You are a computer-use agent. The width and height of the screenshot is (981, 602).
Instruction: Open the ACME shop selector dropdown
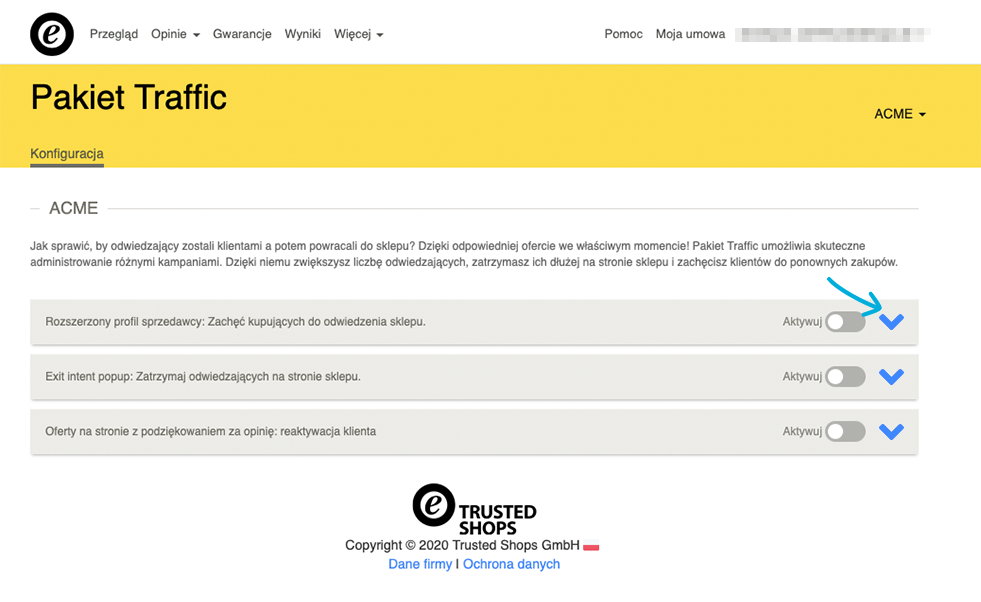tap(900, 114)
